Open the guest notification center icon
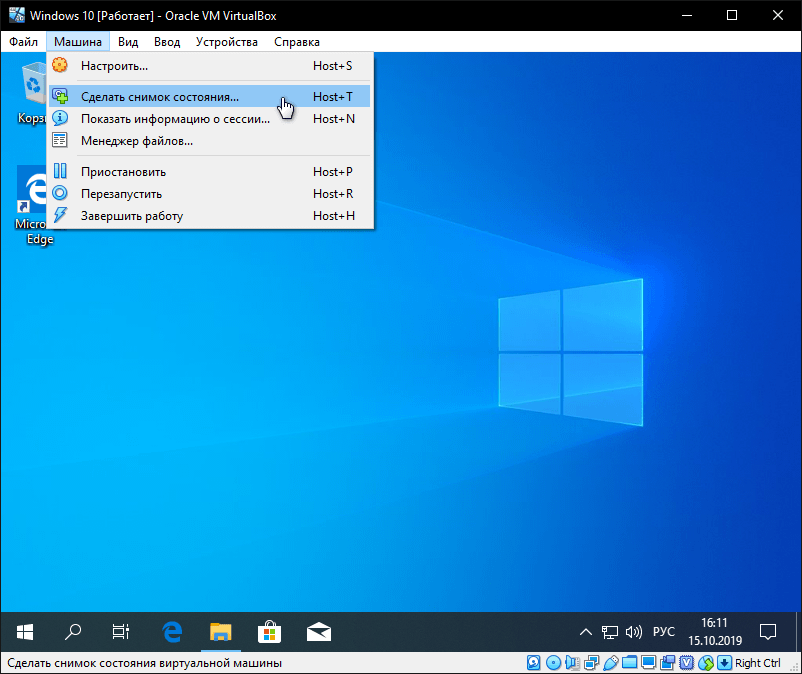 coord(768,632)
